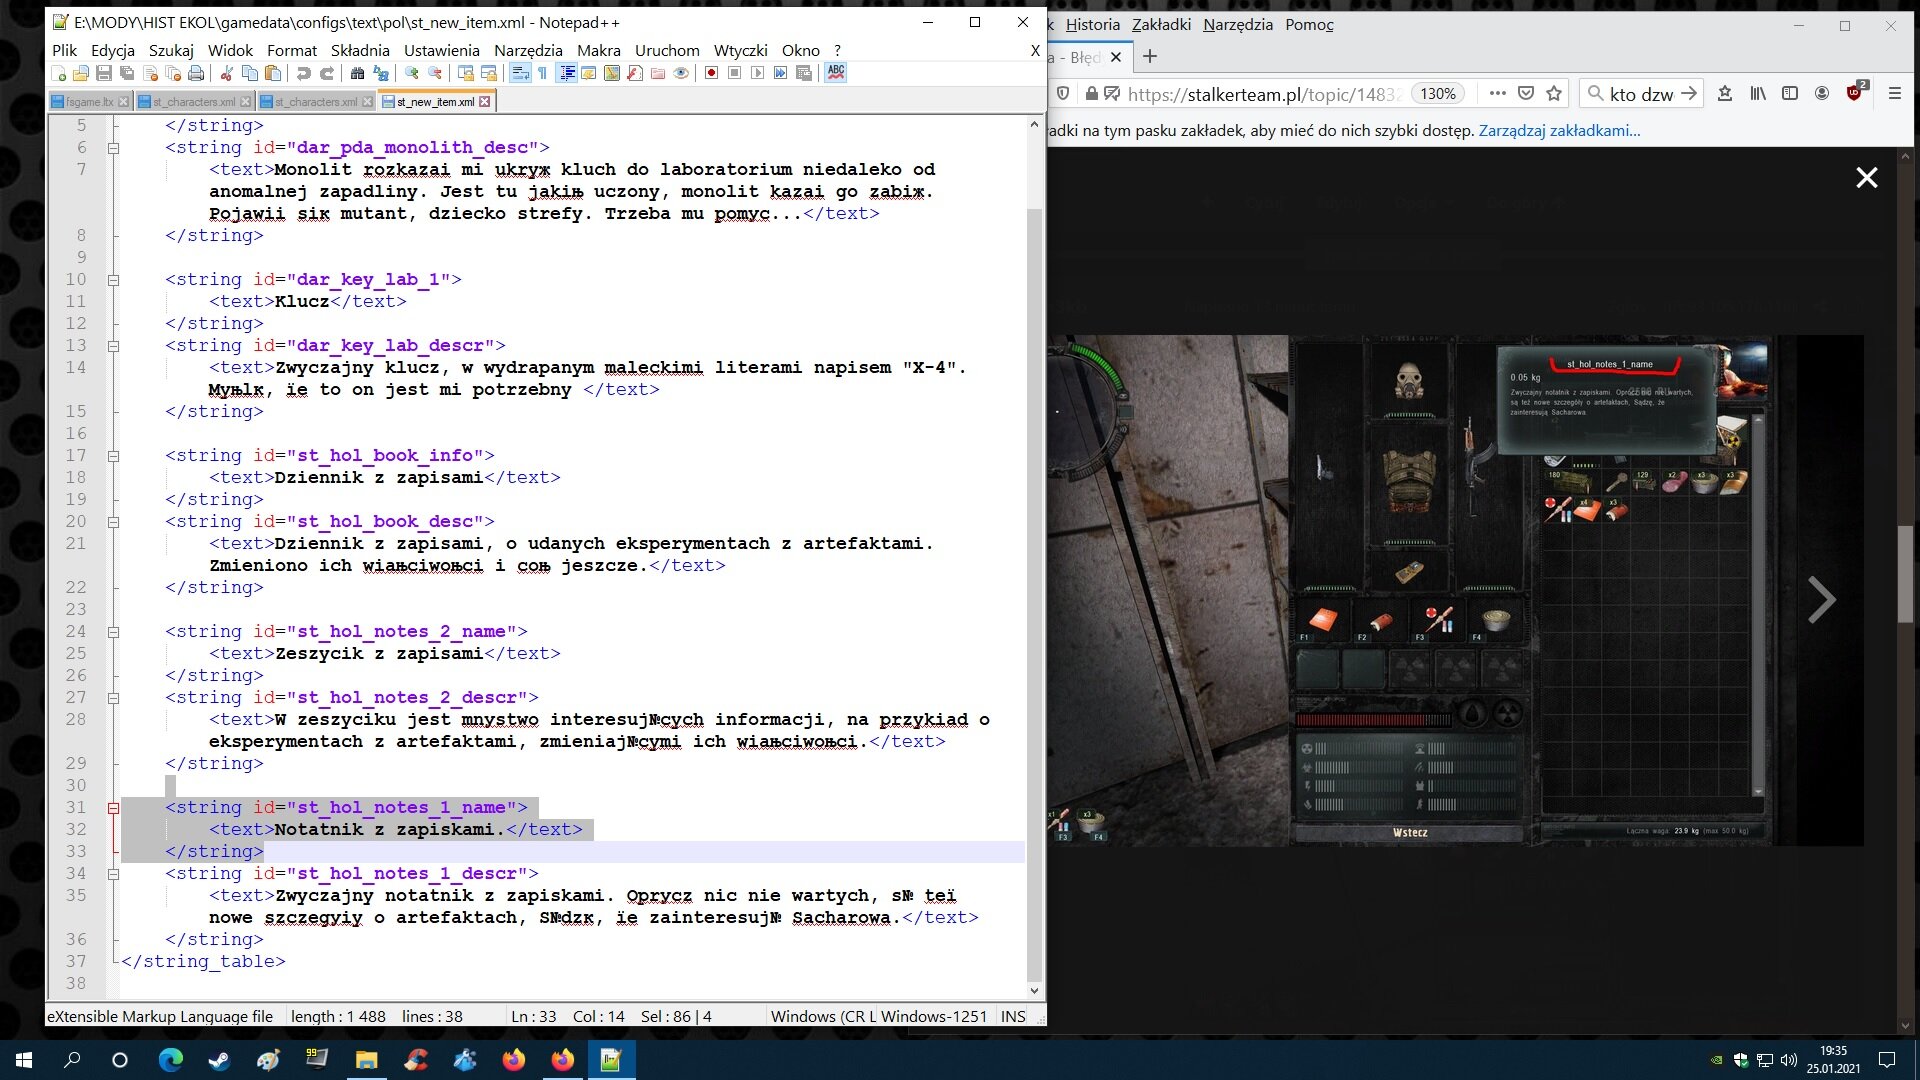
Task: Click the Firefox bookmark star icon
Action: [1553, 93]
